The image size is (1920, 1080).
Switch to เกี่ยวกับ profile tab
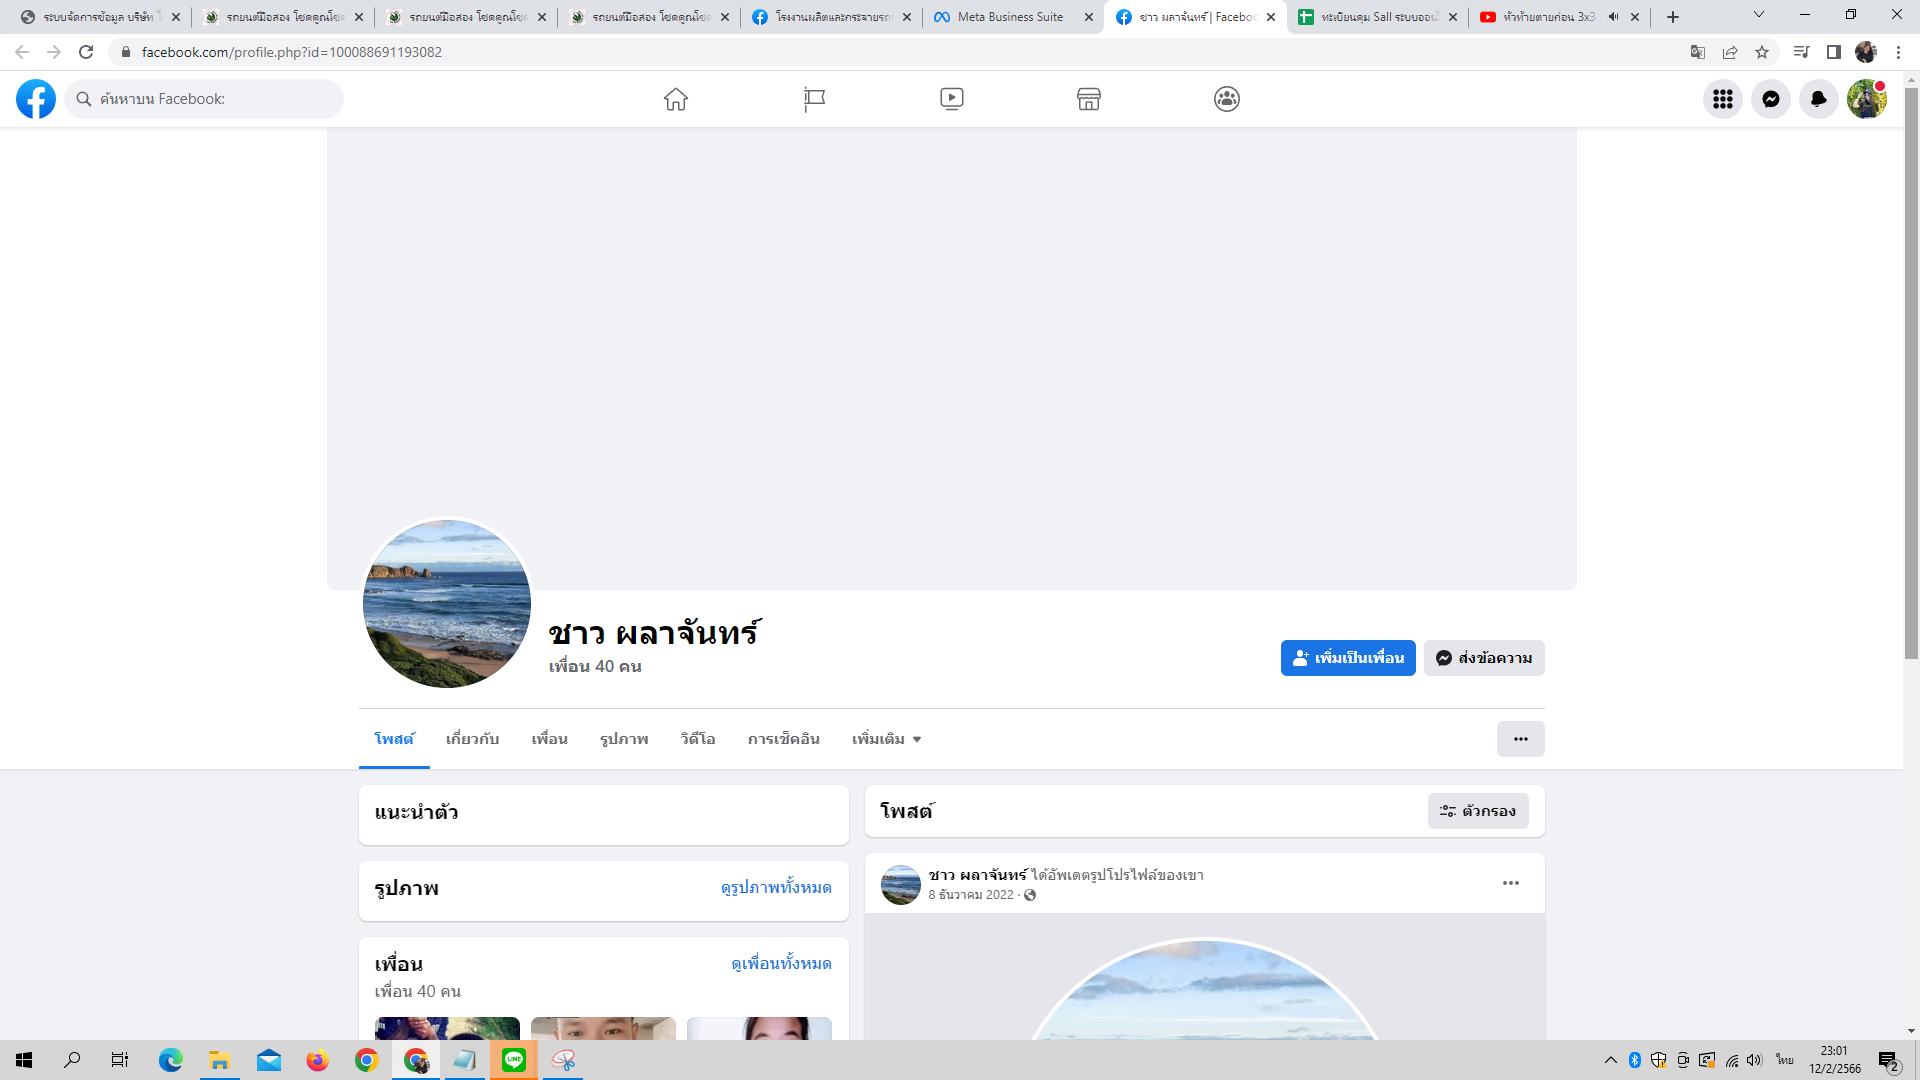[472, 739]
